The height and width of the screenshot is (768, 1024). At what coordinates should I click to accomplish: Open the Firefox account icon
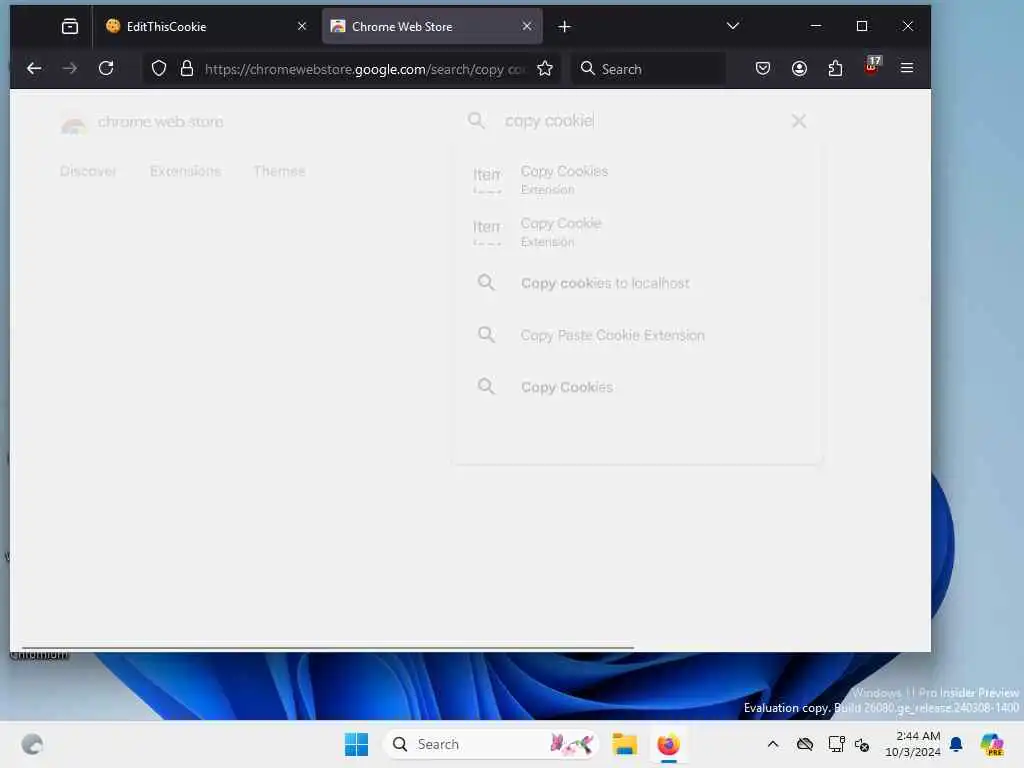(799, 68)
